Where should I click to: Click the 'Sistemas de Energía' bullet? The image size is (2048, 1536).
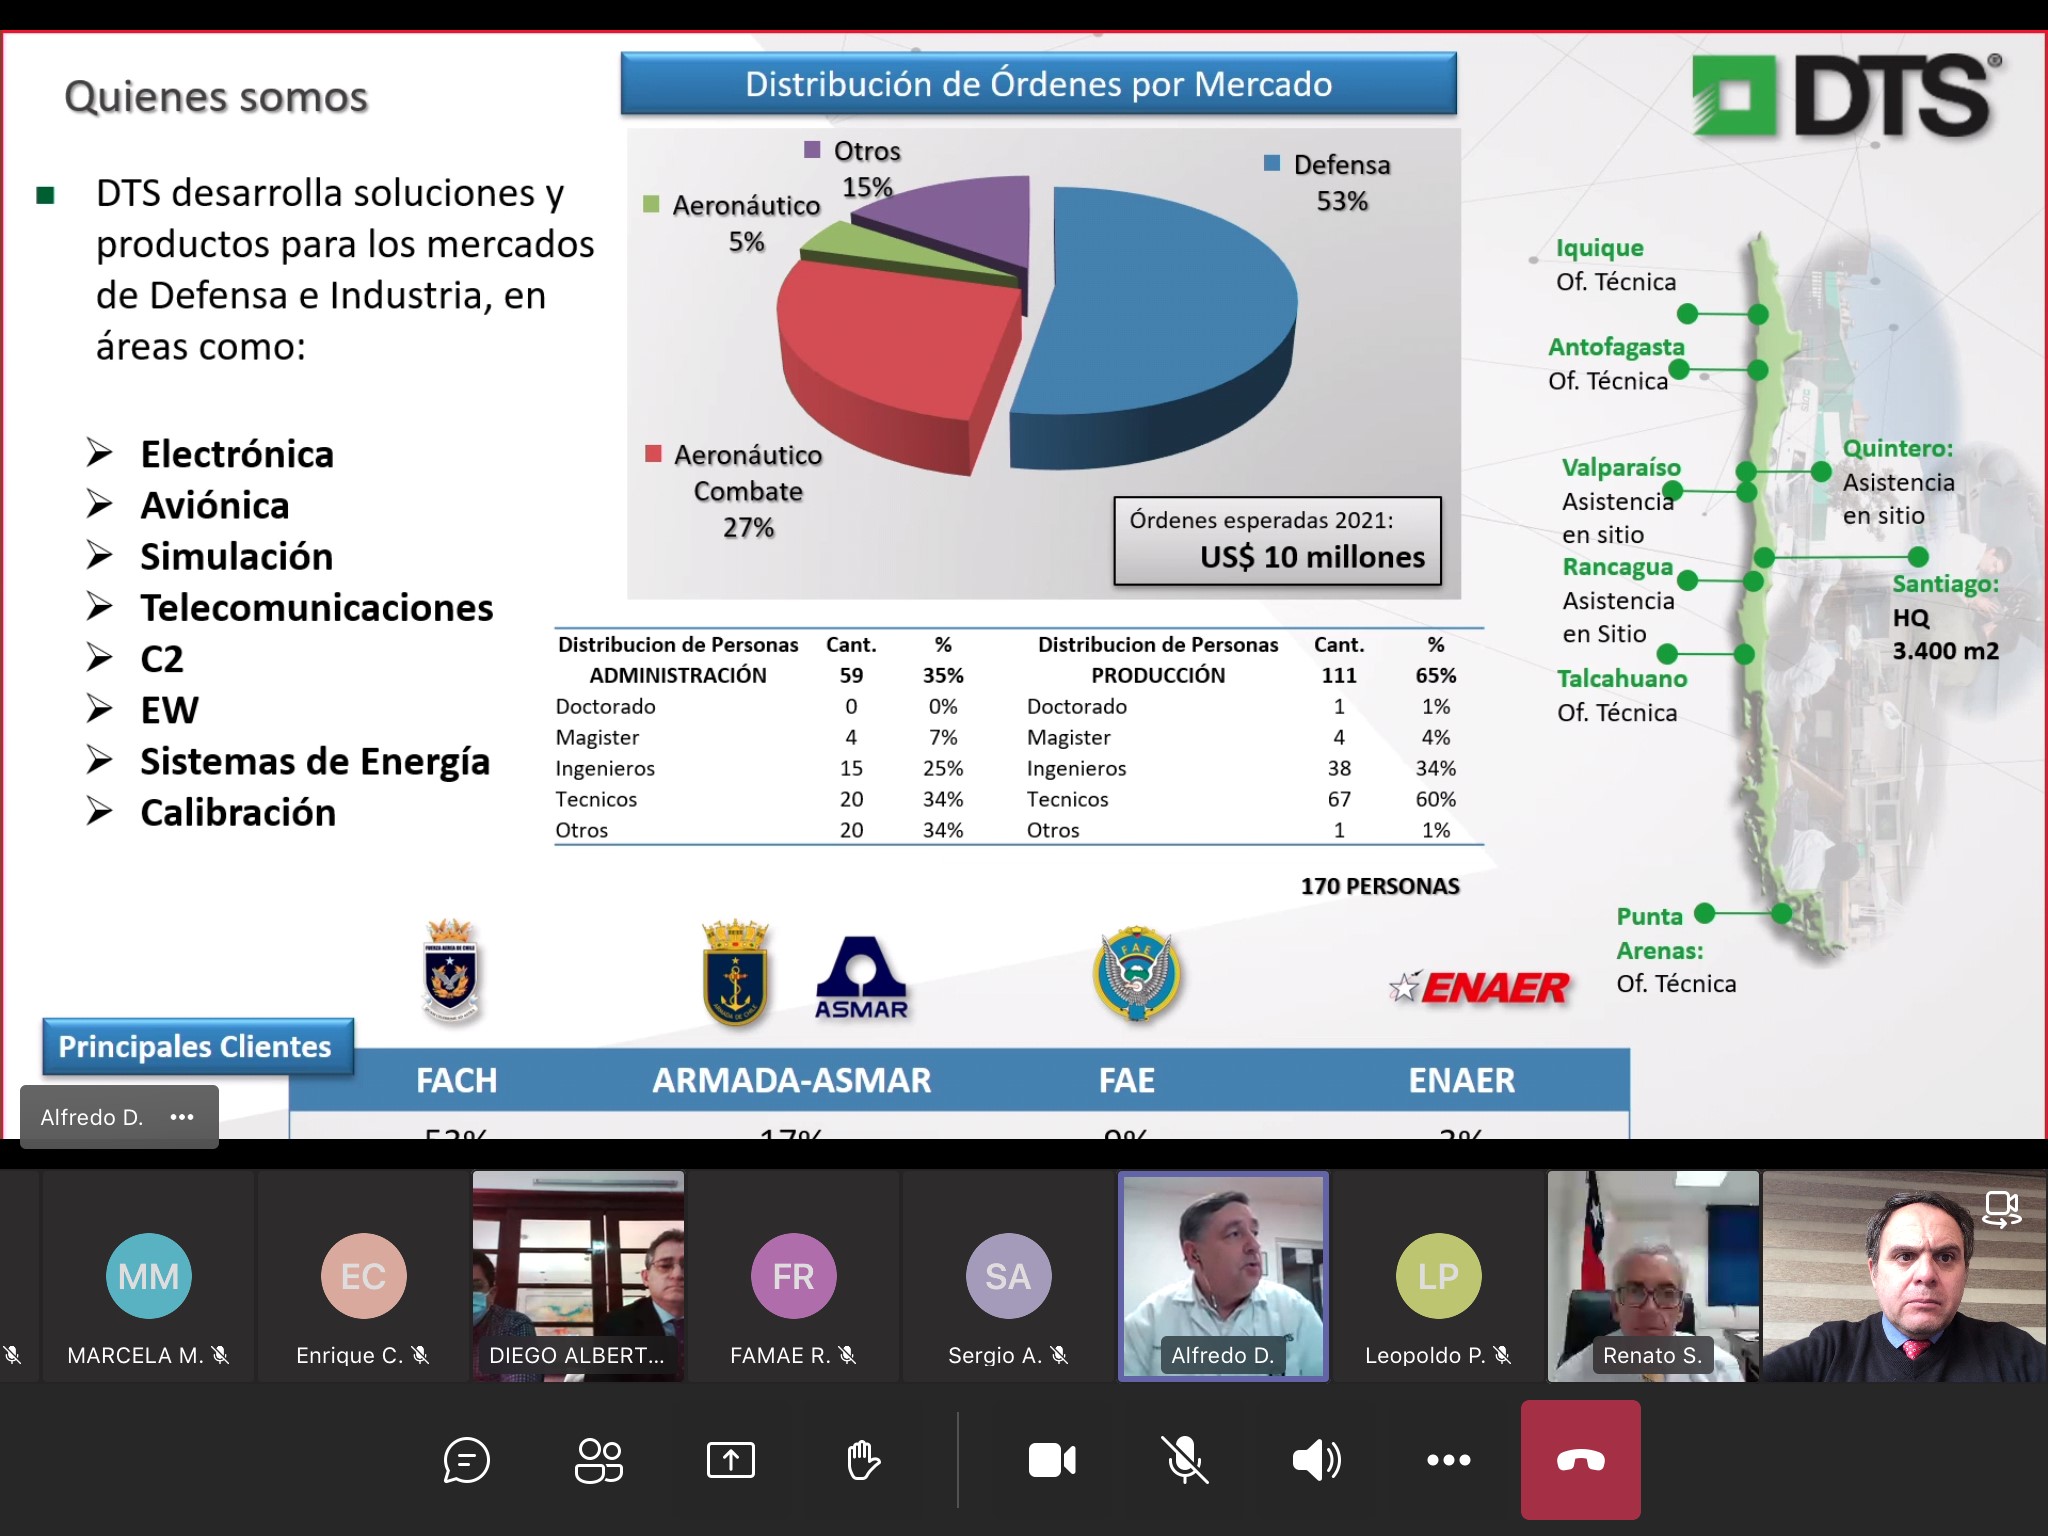coord(315,761)
